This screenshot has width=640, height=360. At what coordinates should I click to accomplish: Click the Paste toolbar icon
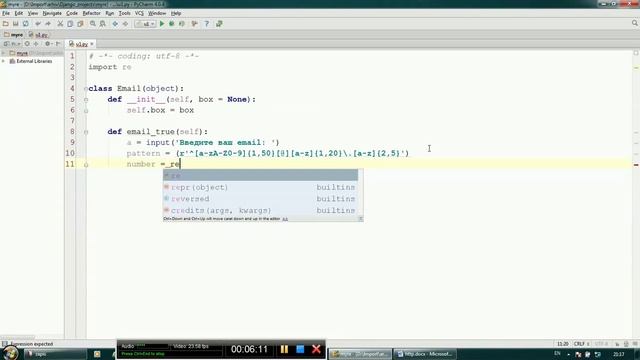coord(80,24)
